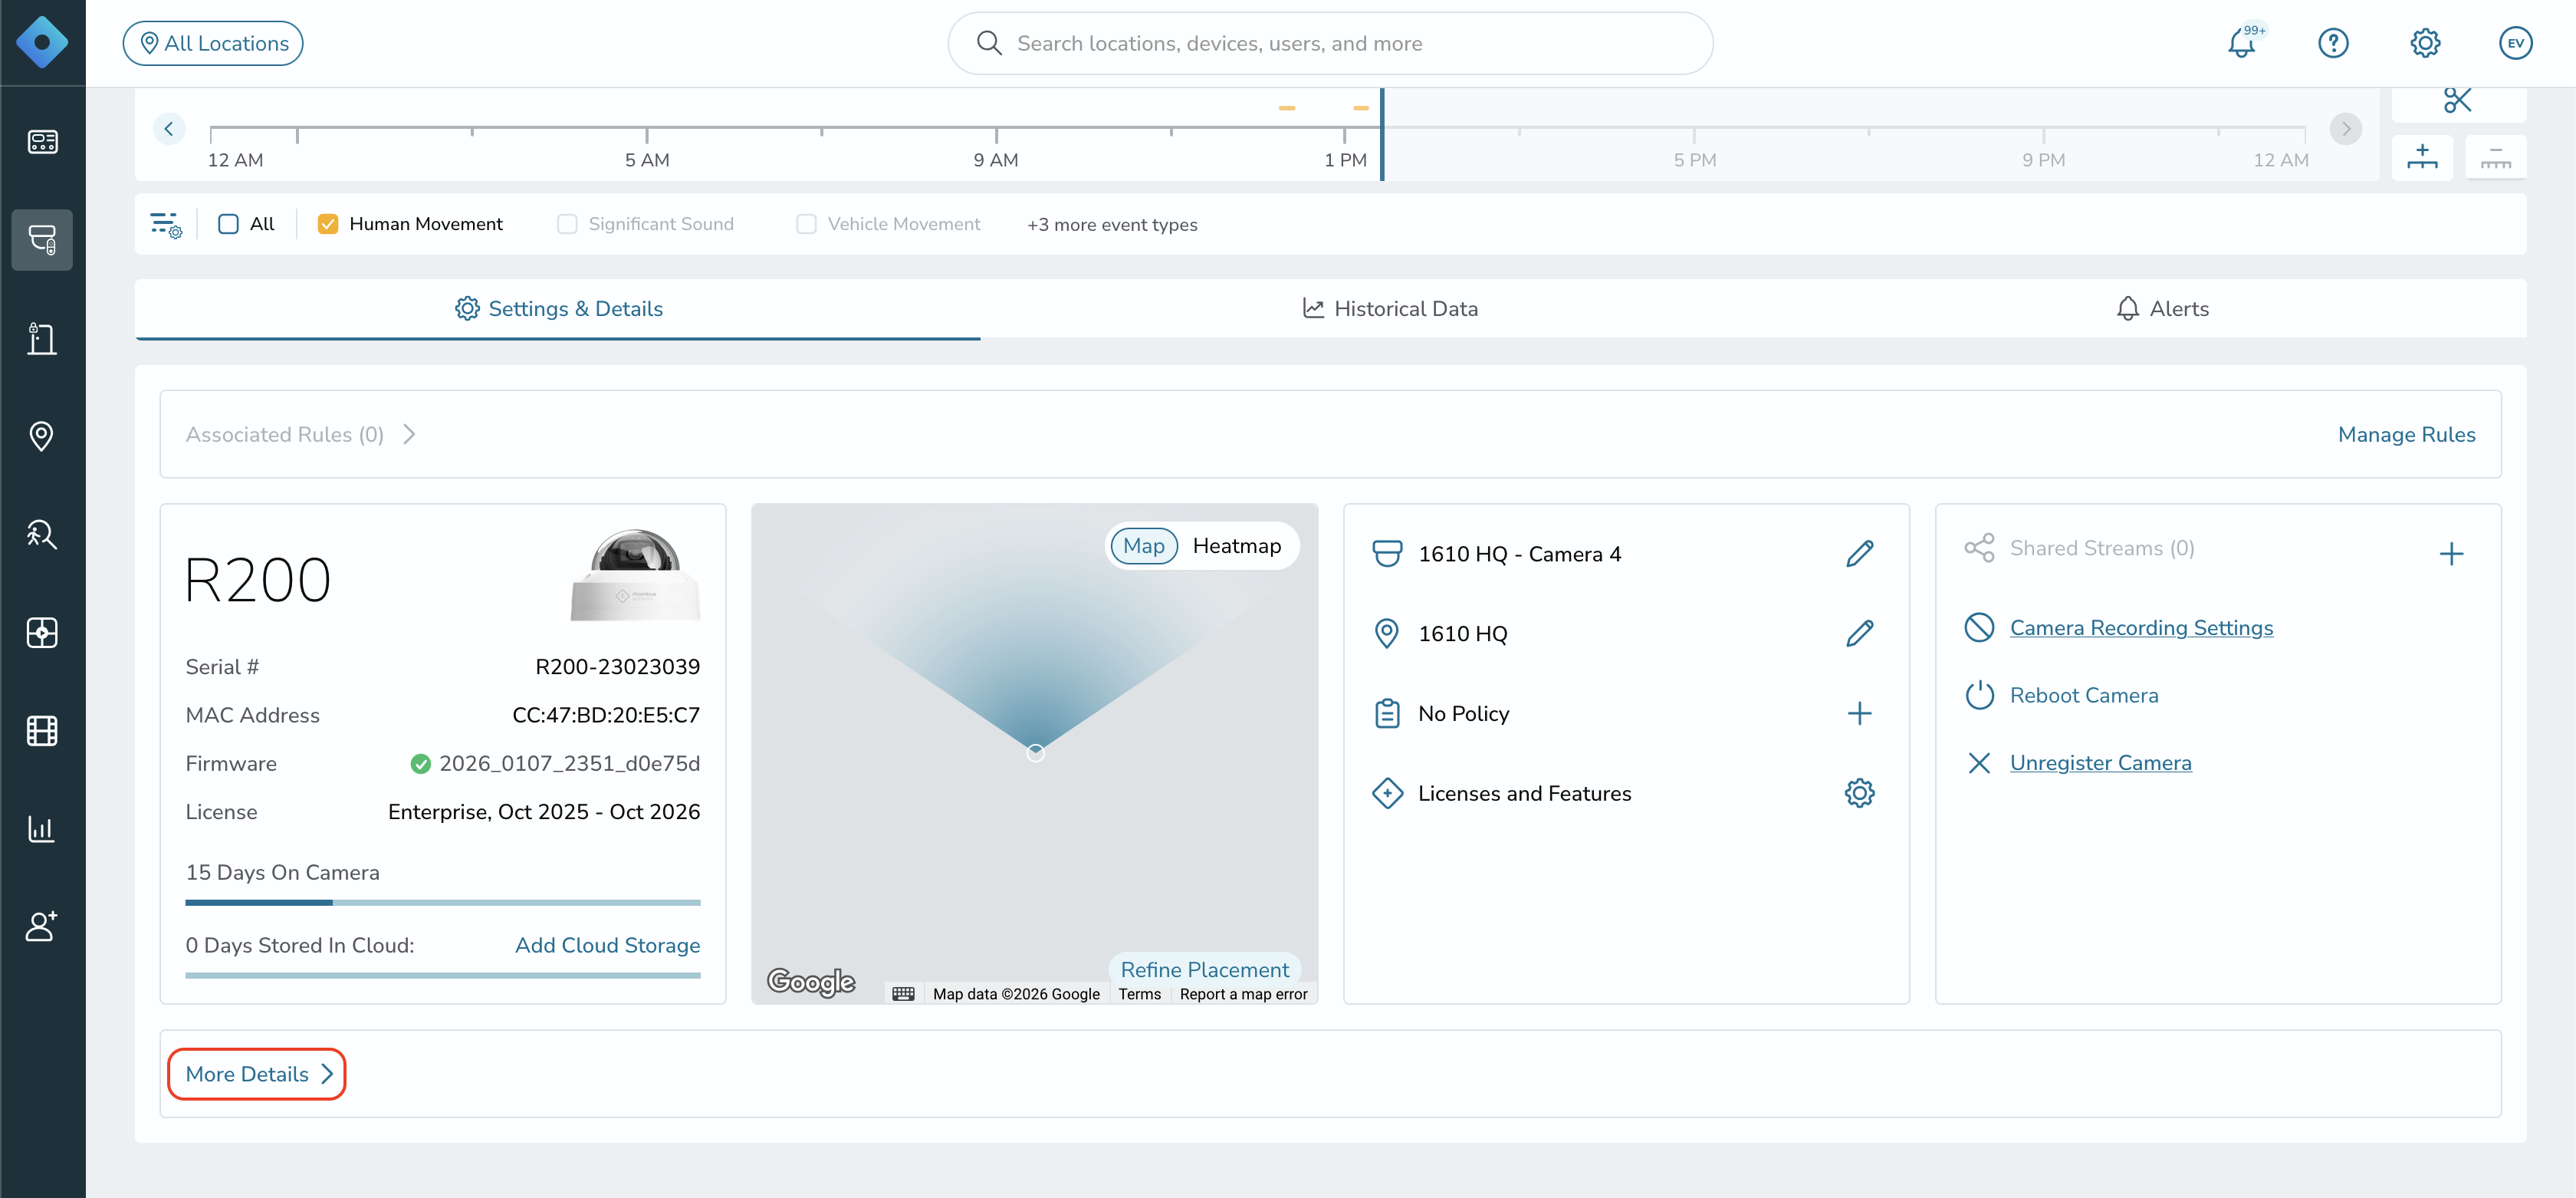Add a shared stream with plus icon
Image resolution: width=2576 pixels, height=1198 pixels.
coord(2451,554)
